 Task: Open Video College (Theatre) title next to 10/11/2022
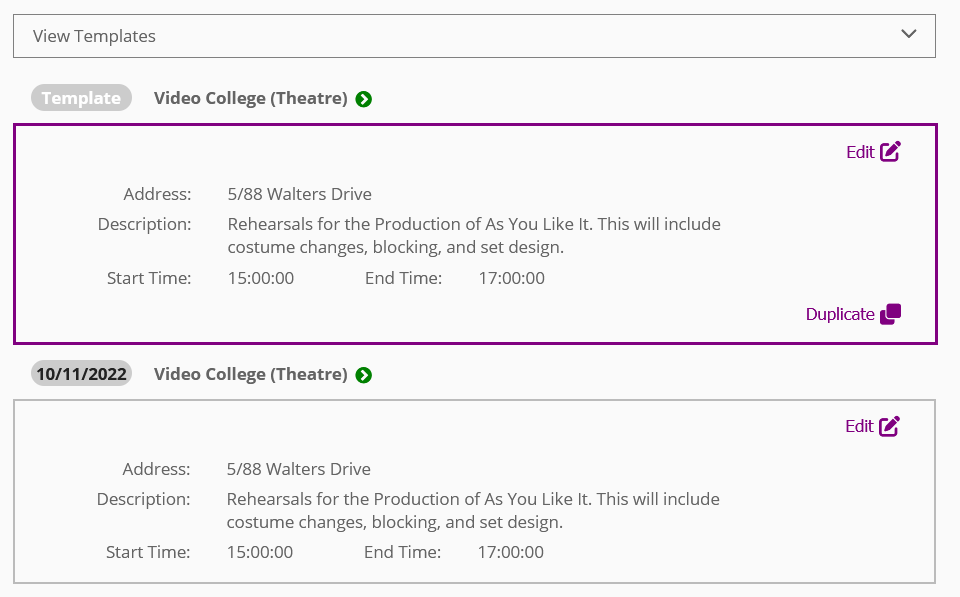pyautogui.click(x=250, y=374)
